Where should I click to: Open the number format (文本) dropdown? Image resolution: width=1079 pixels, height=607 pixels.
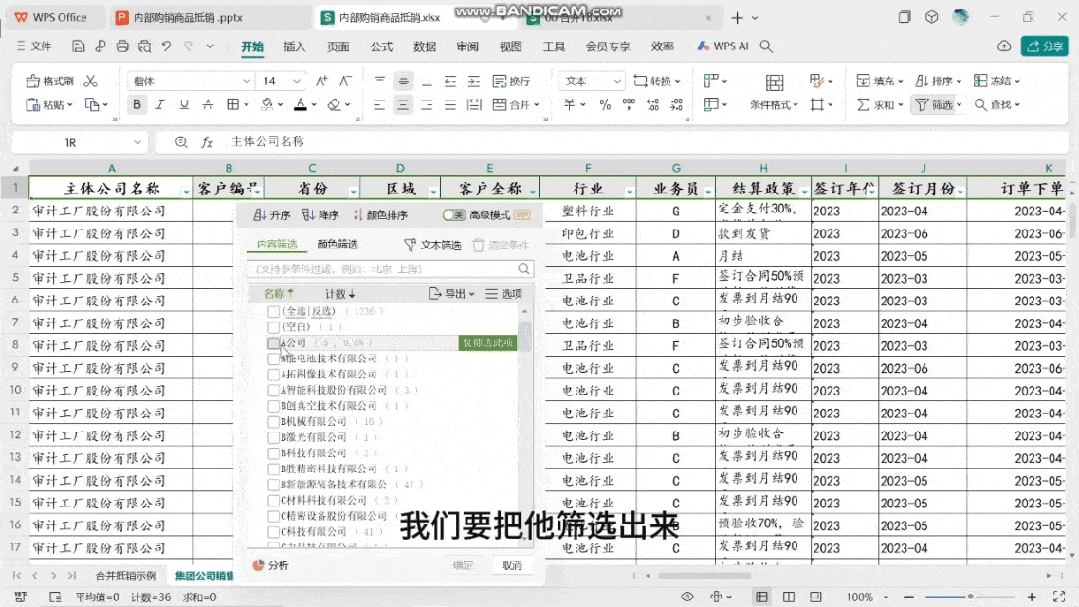tap(617, 81)
